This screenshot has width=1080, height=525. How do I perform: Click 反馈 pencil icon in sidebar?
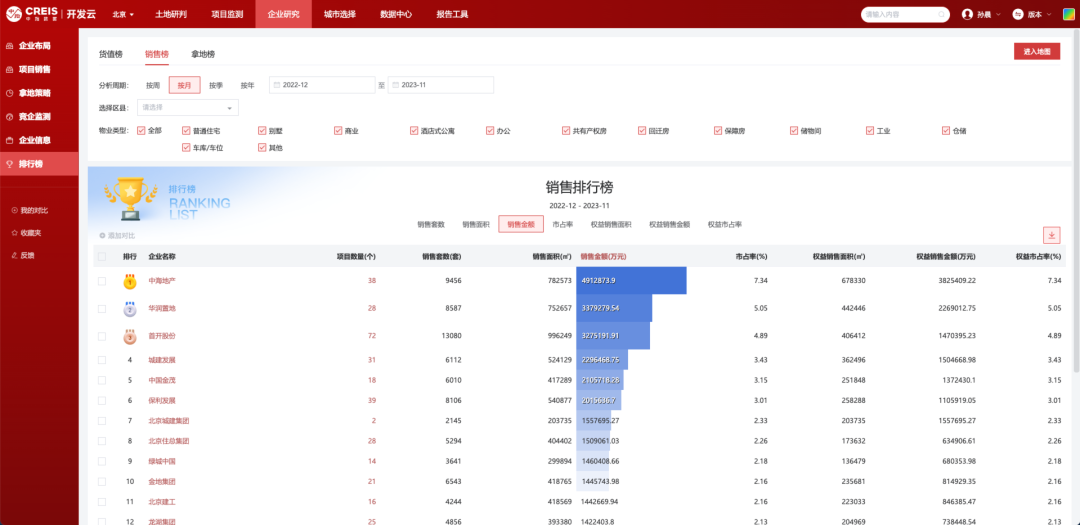[14, 255]
